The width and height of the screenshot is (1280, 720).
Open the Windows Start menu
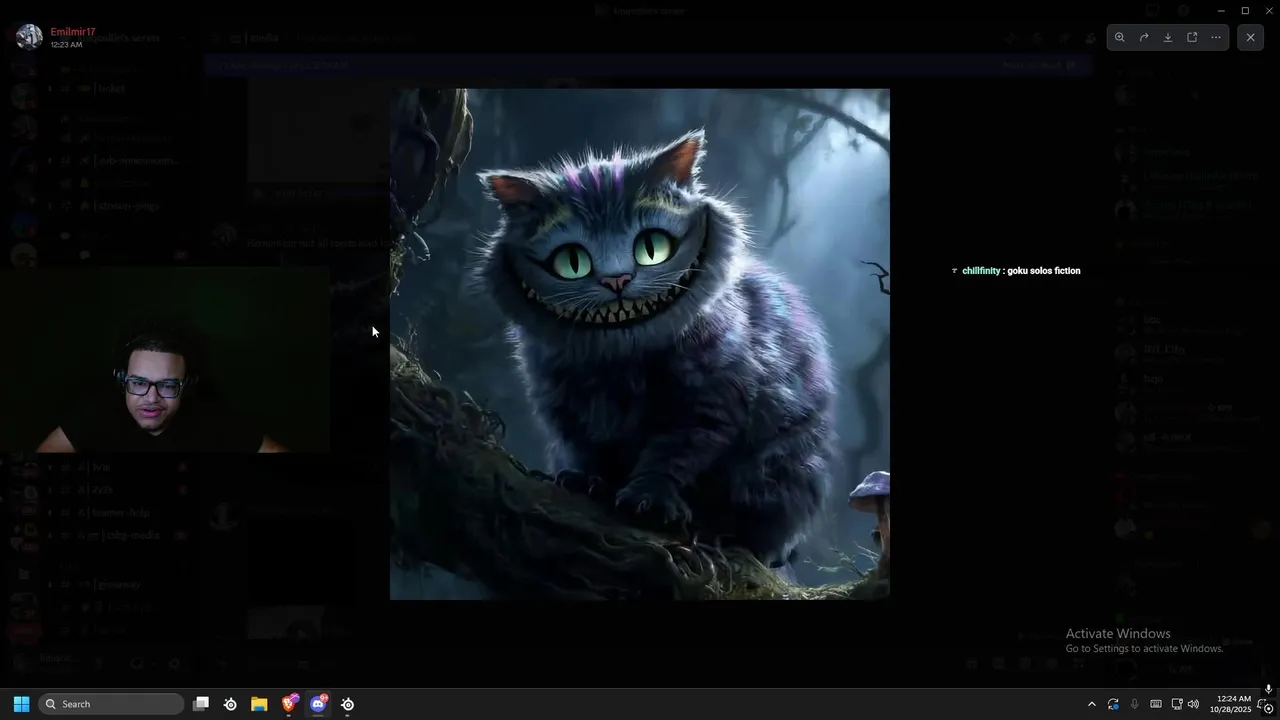coord(21,704)
